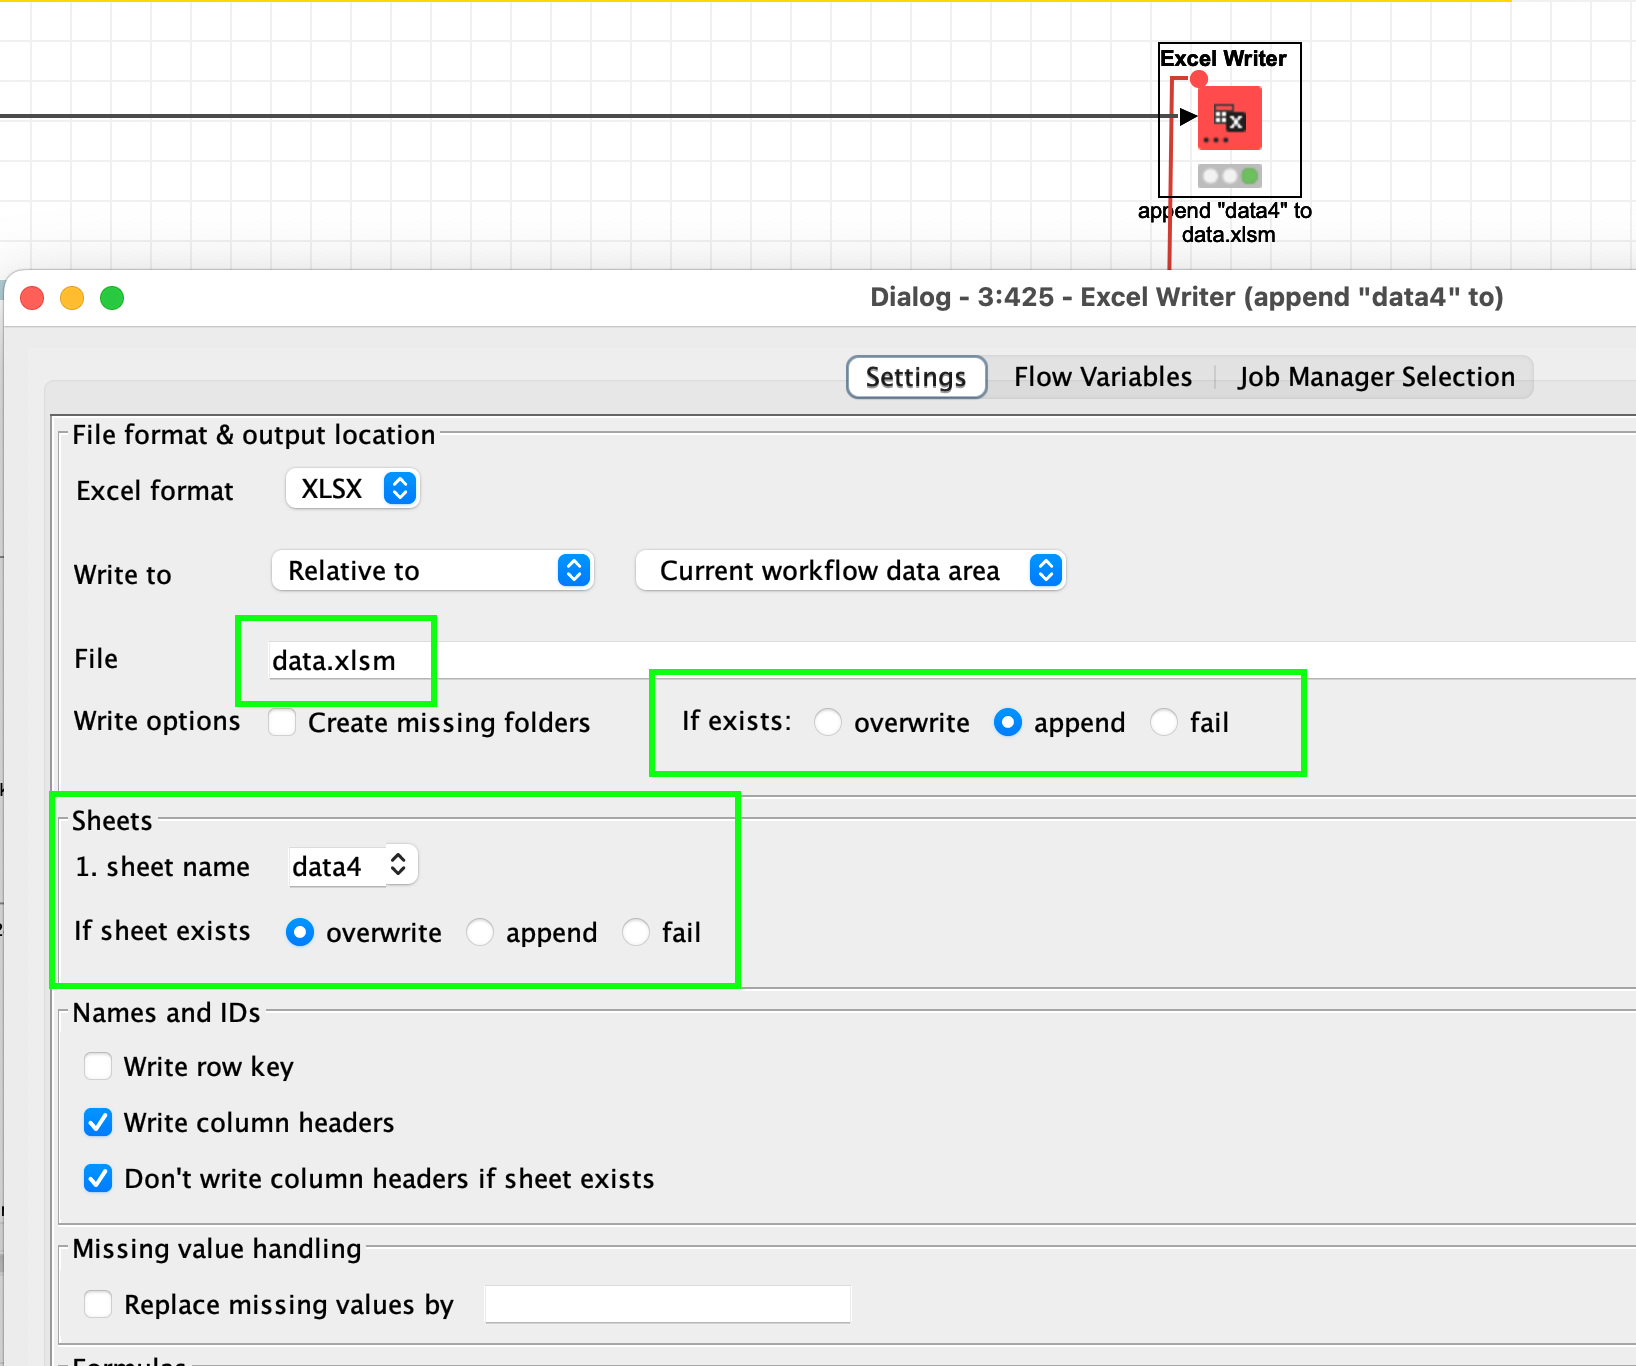The width and height of the screenshot is (1636, 1366).
Task: Select the Excel Writer node icon
Action: [x=1229, y=118]
